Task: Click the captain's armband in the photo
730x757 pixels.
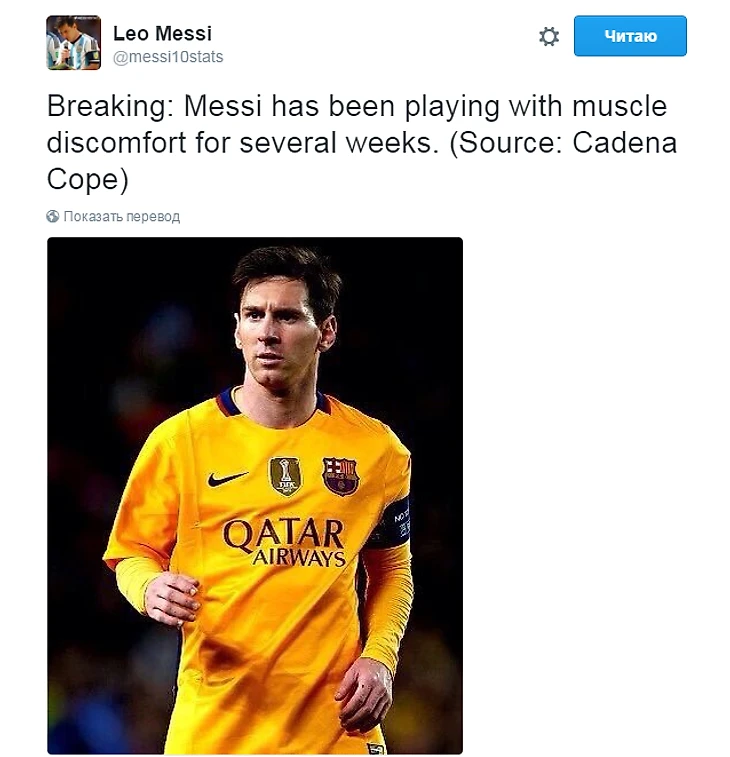Action: 396,524
